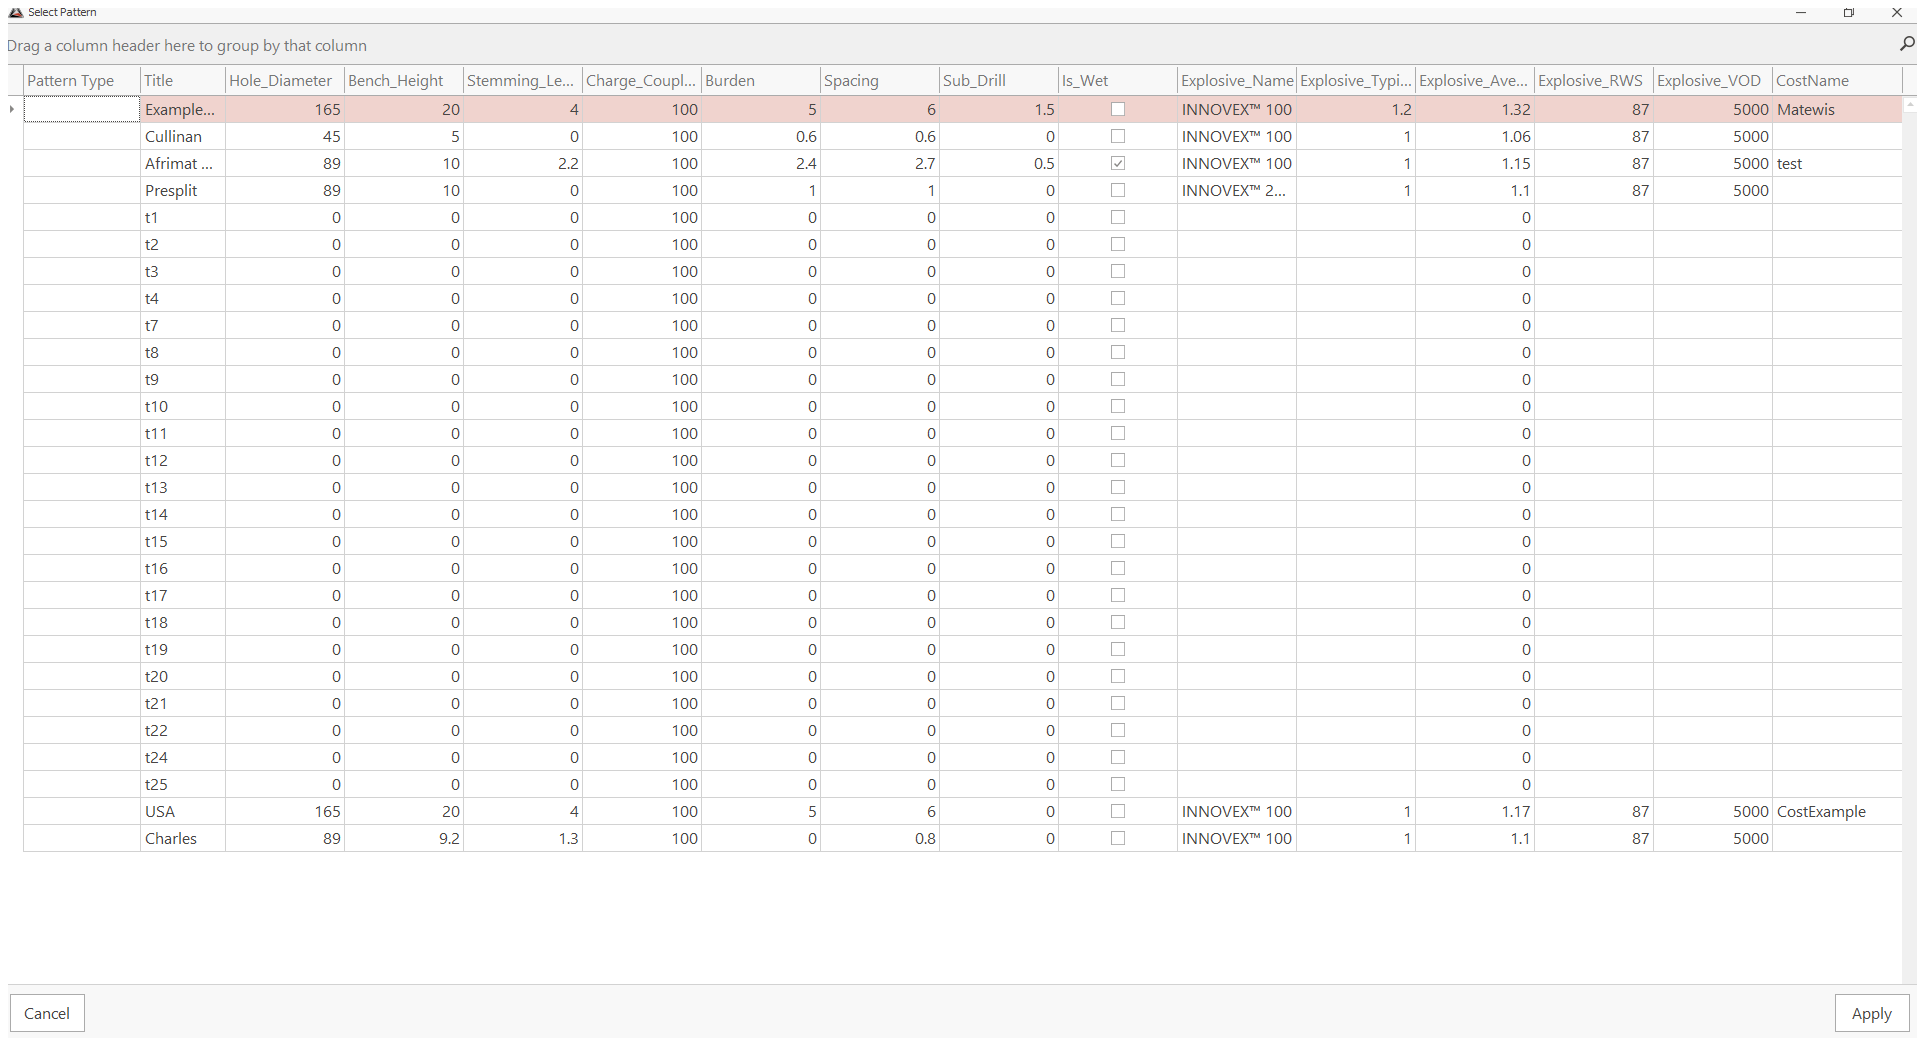Sort by the Burden column header
This screenshot has width=1917, height=1038.
click(759, 80)
